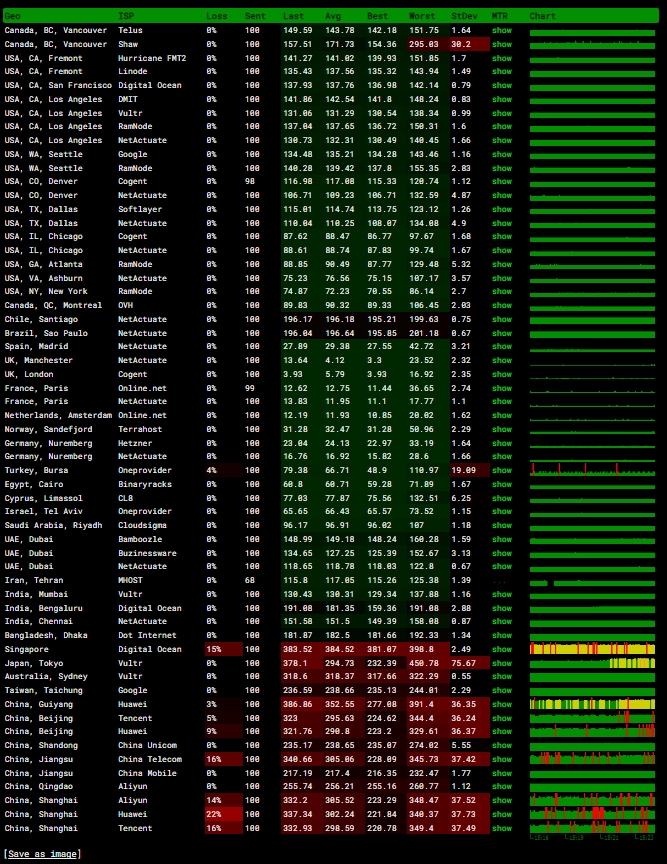Click the 295.03 worst value for Shaw
Screen dimensions: 667x864
pos(423,44)
